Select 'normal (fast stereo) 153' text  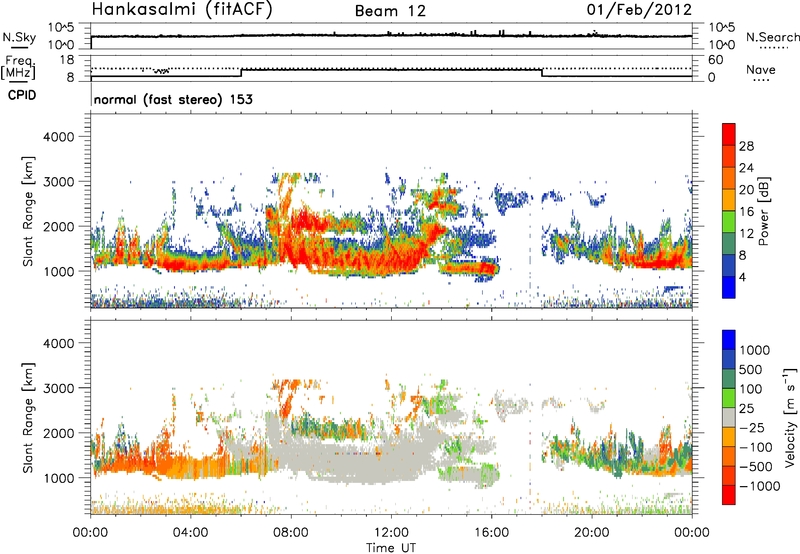[173, 99]
